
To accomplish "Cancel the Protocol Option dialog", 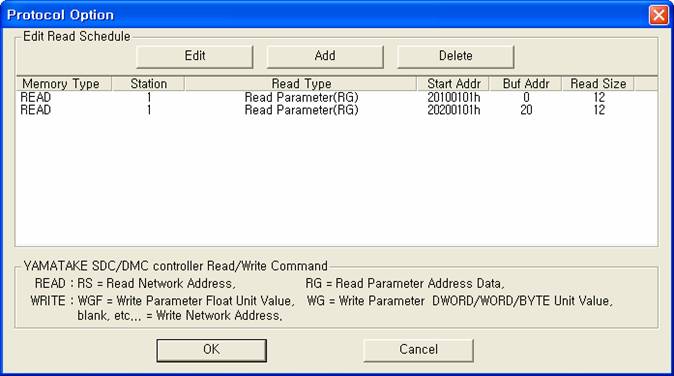I will pos(418,350).
